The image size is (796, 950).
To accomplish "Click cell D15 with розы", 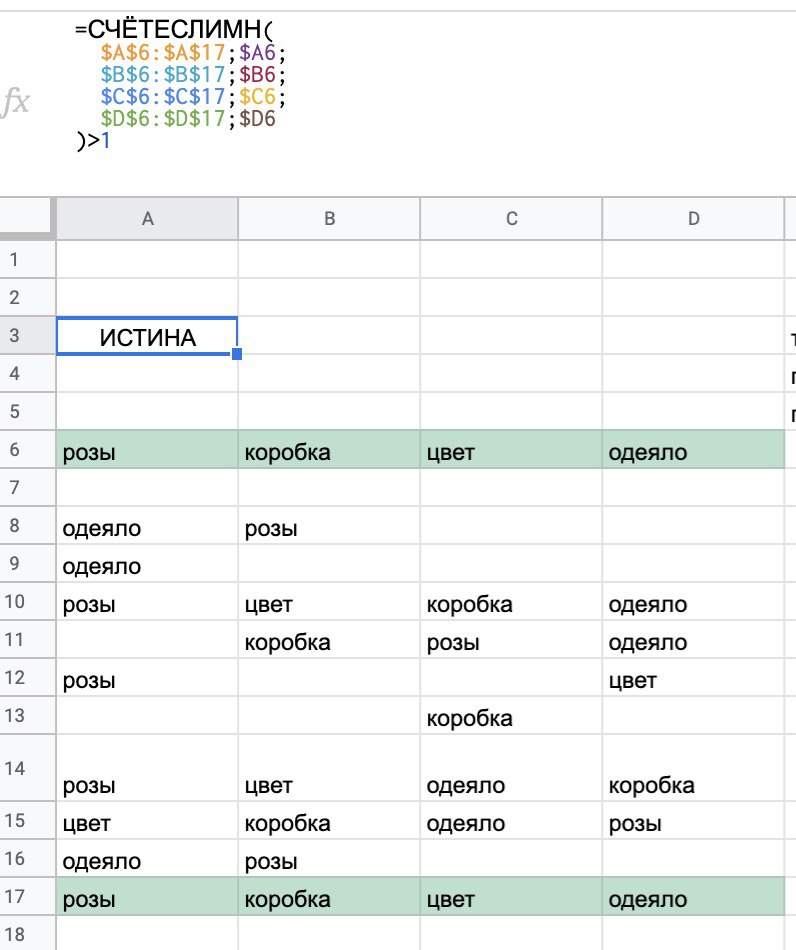I will [694, 820].
